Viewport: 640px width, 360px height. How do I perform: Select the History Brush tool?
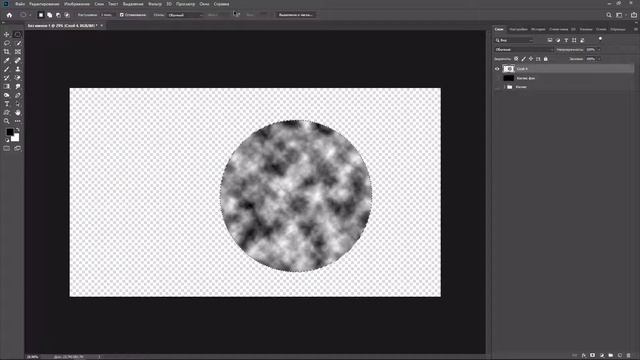click(7, 78)
